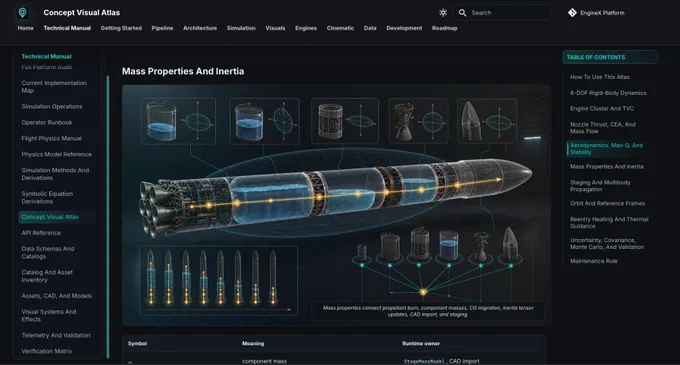The width and height of the screenshot is (680, 365).
Task: Jump to Mass Properties And Inertia TOC link
Action: pos(606,167)
